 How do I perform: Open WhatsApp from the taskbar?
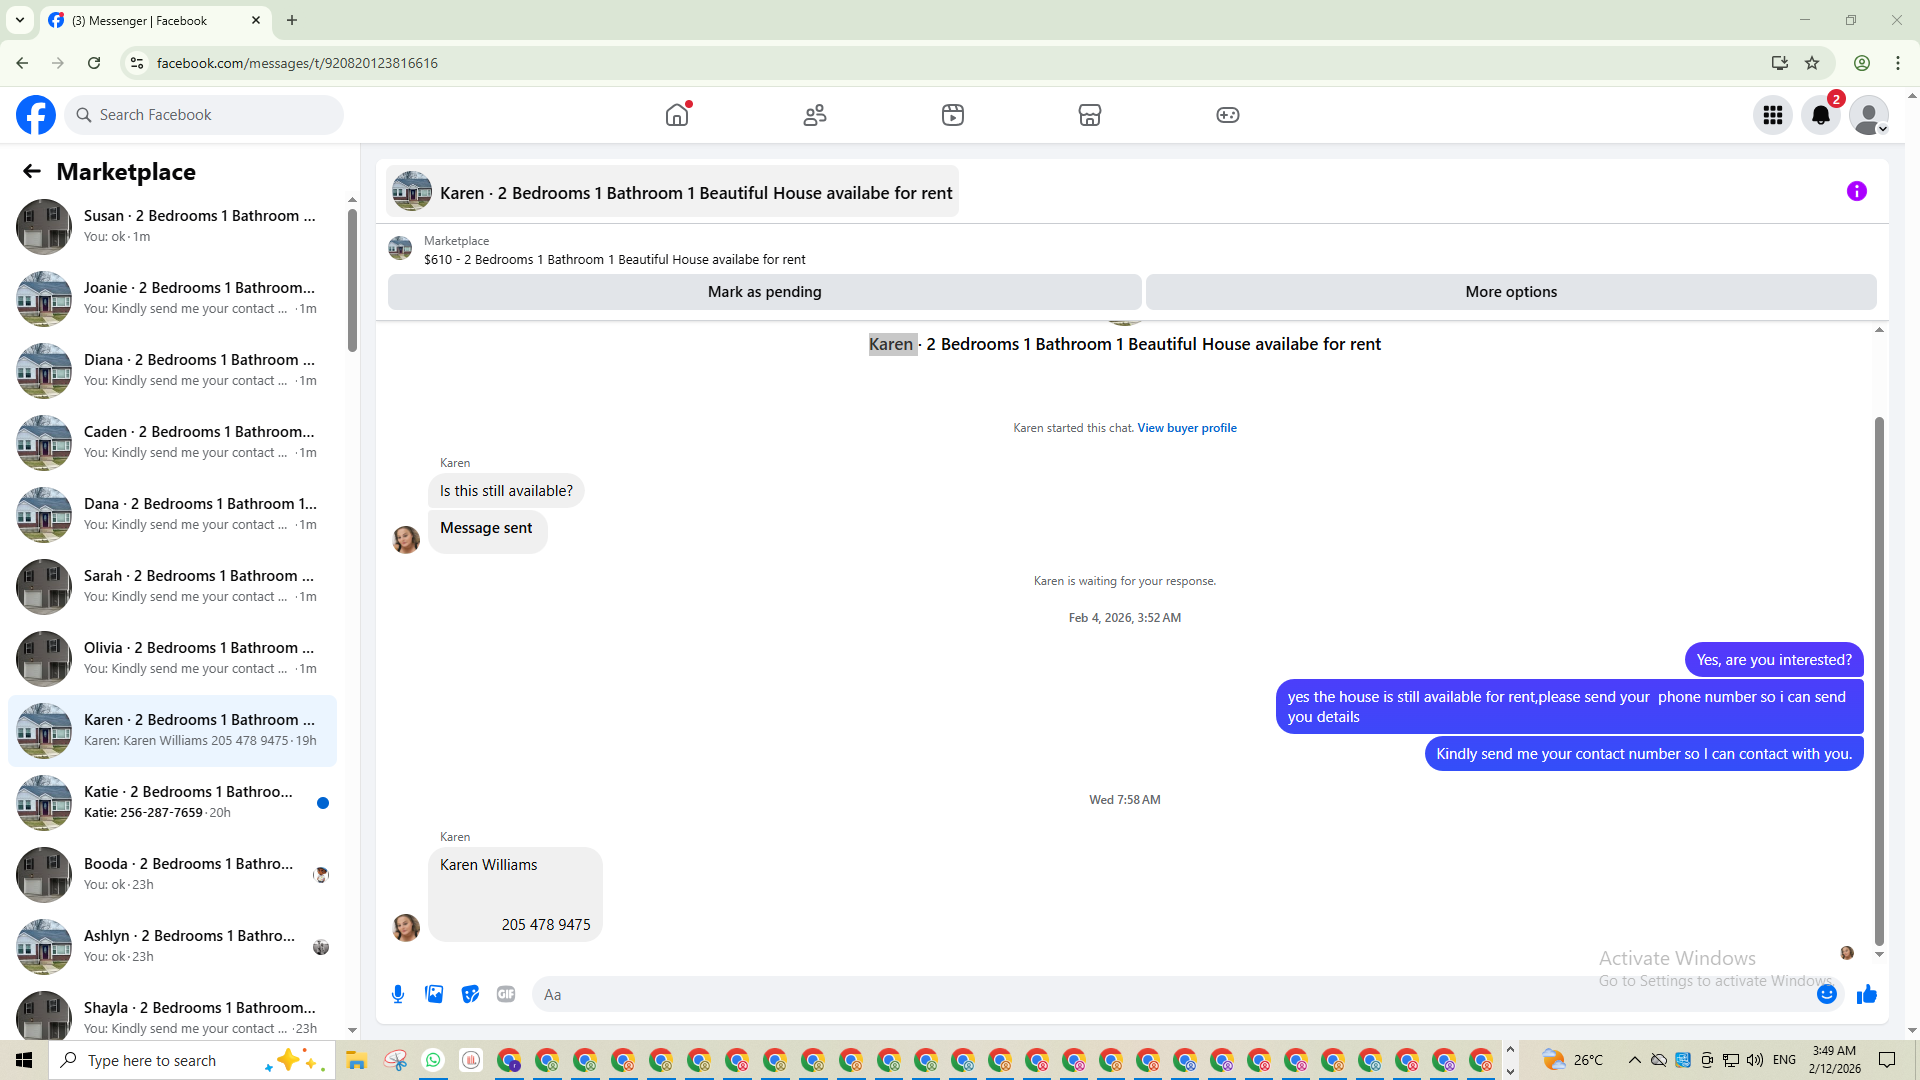click(x=433, y=1060)
